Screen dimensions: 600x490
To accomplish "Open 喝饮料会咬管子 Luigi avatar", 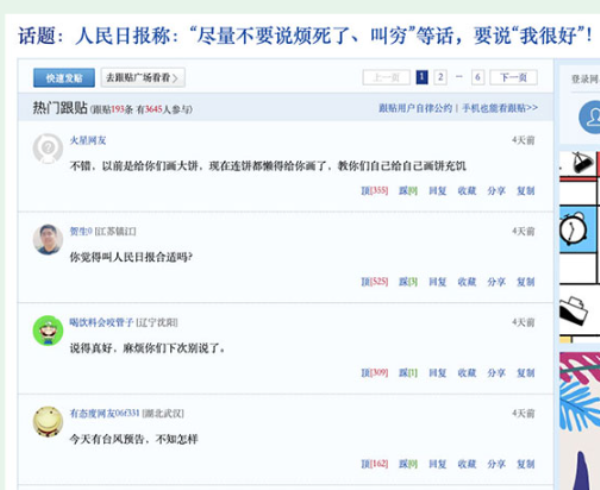I will (48, 330).
